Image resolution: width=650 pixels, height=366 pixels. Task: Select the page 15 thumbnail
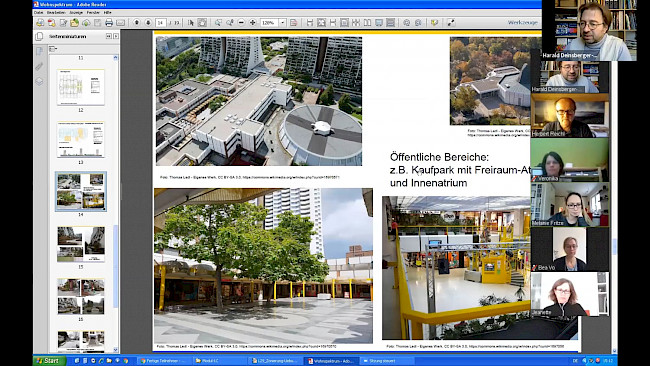[x=81, y=244]
